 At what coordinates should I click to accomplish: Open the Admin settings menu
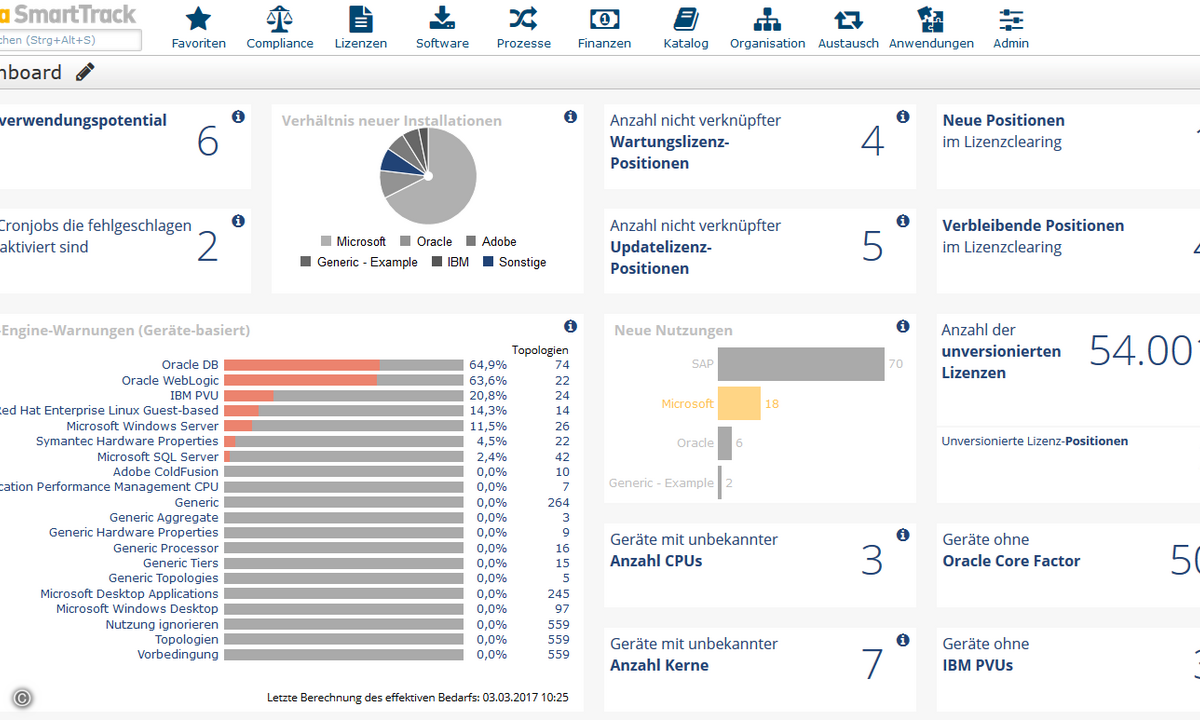(1011, 27)
